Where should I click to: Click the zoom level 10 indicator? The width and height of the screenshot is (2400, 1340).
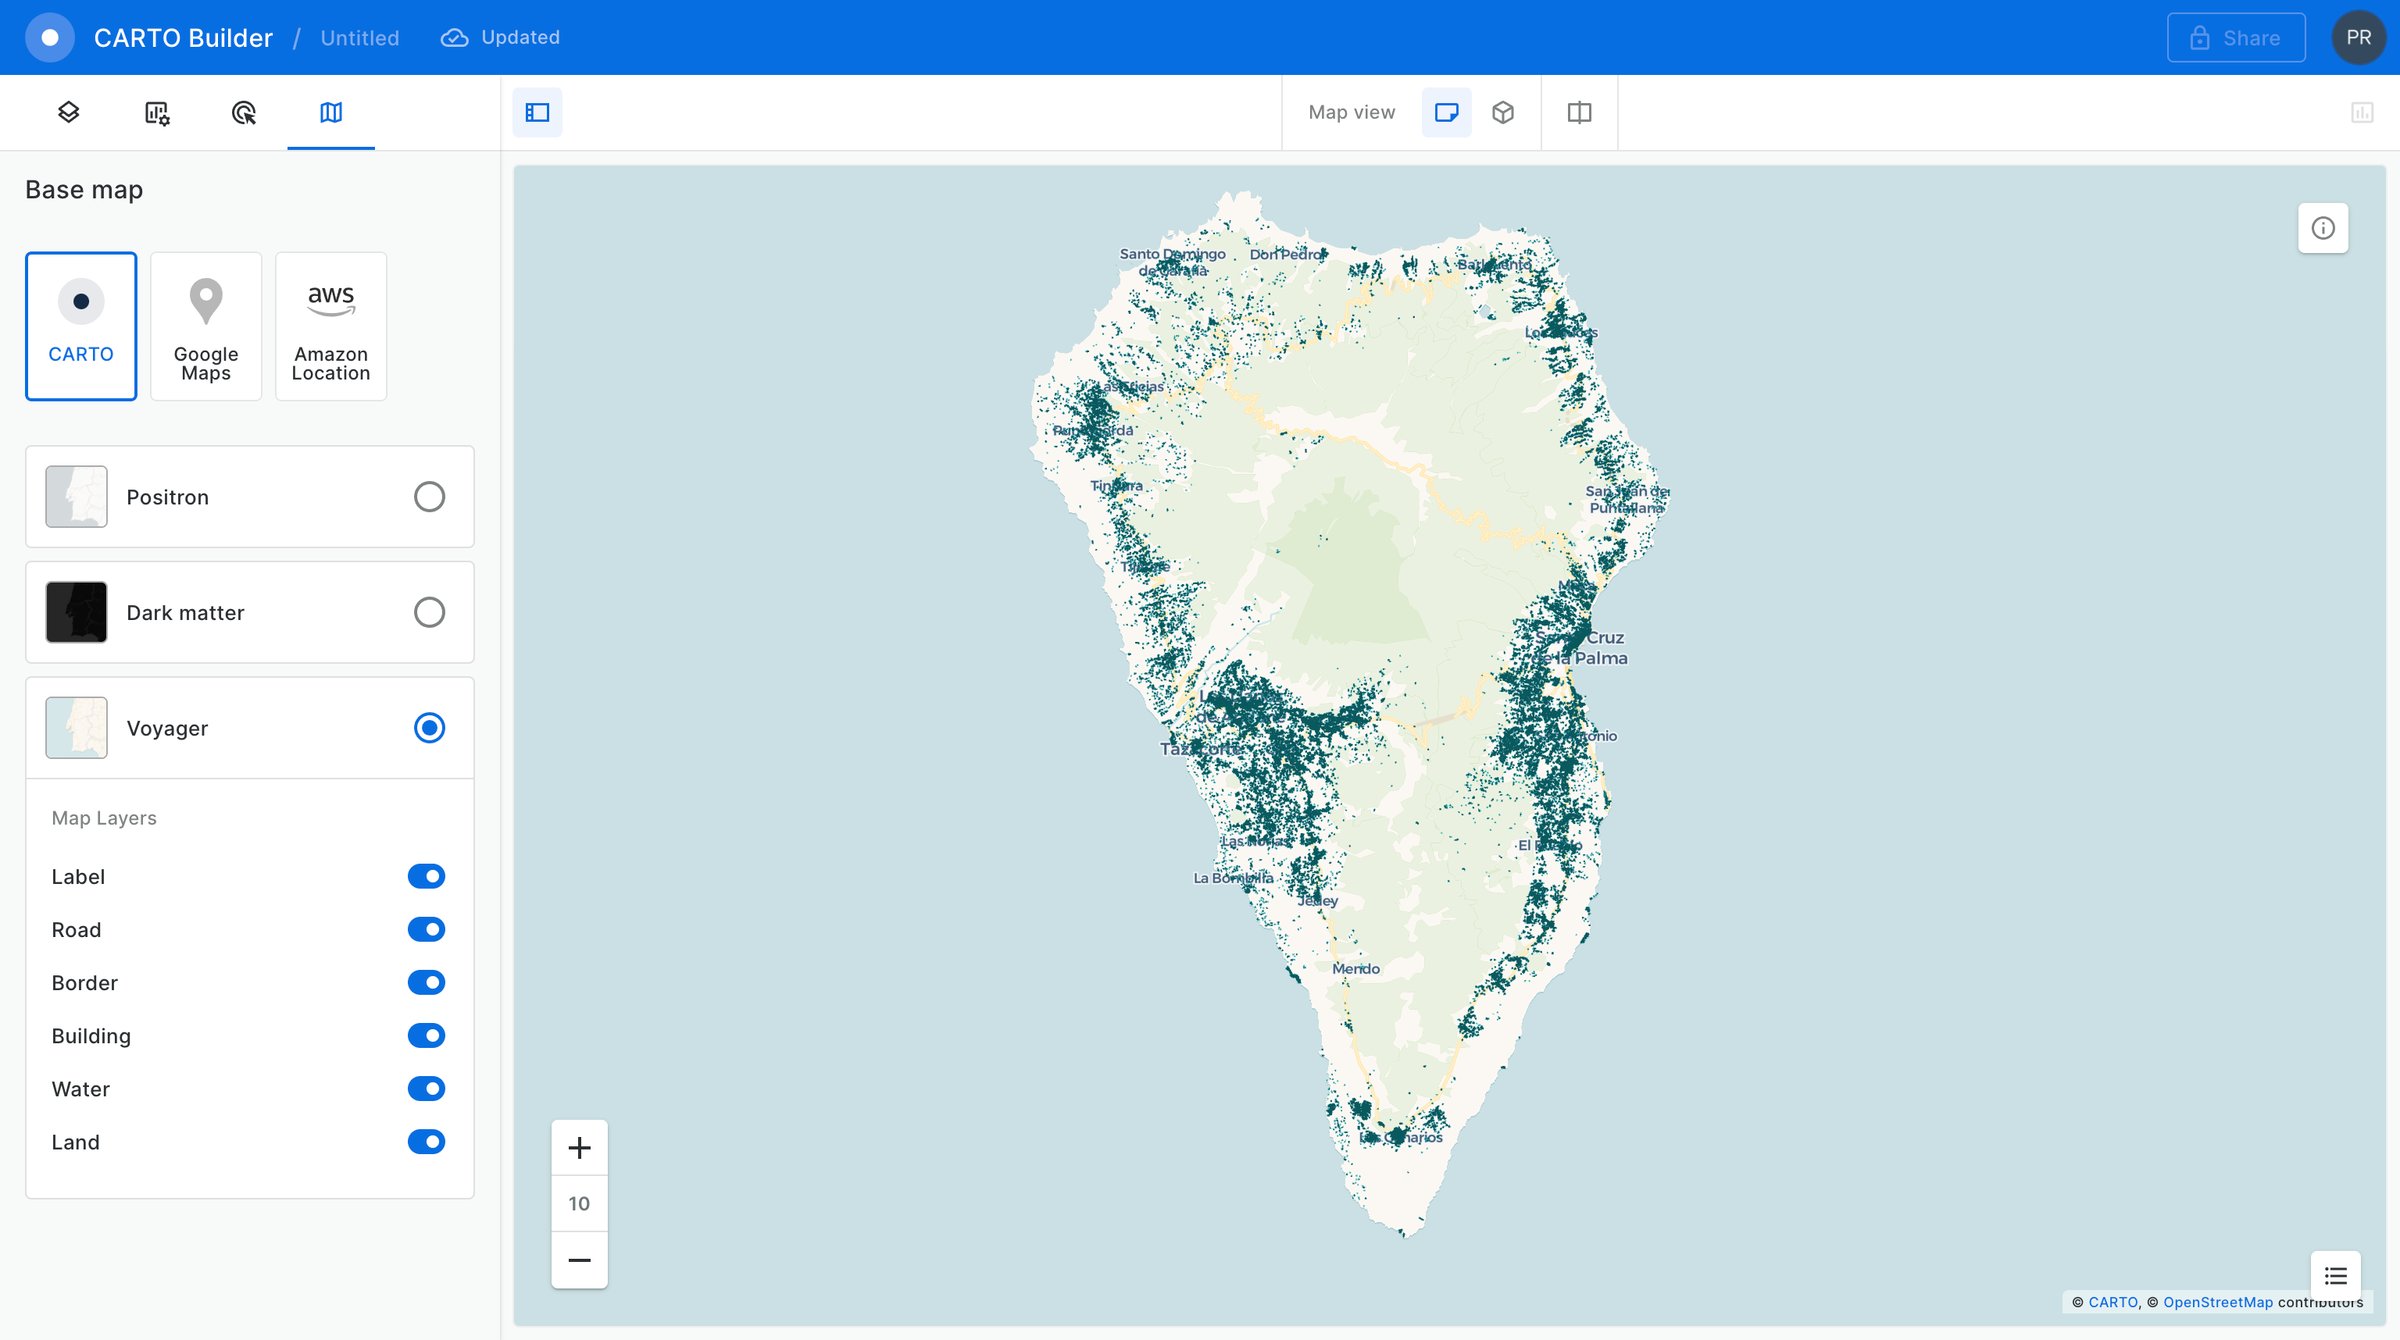(x=580, y=1204)
